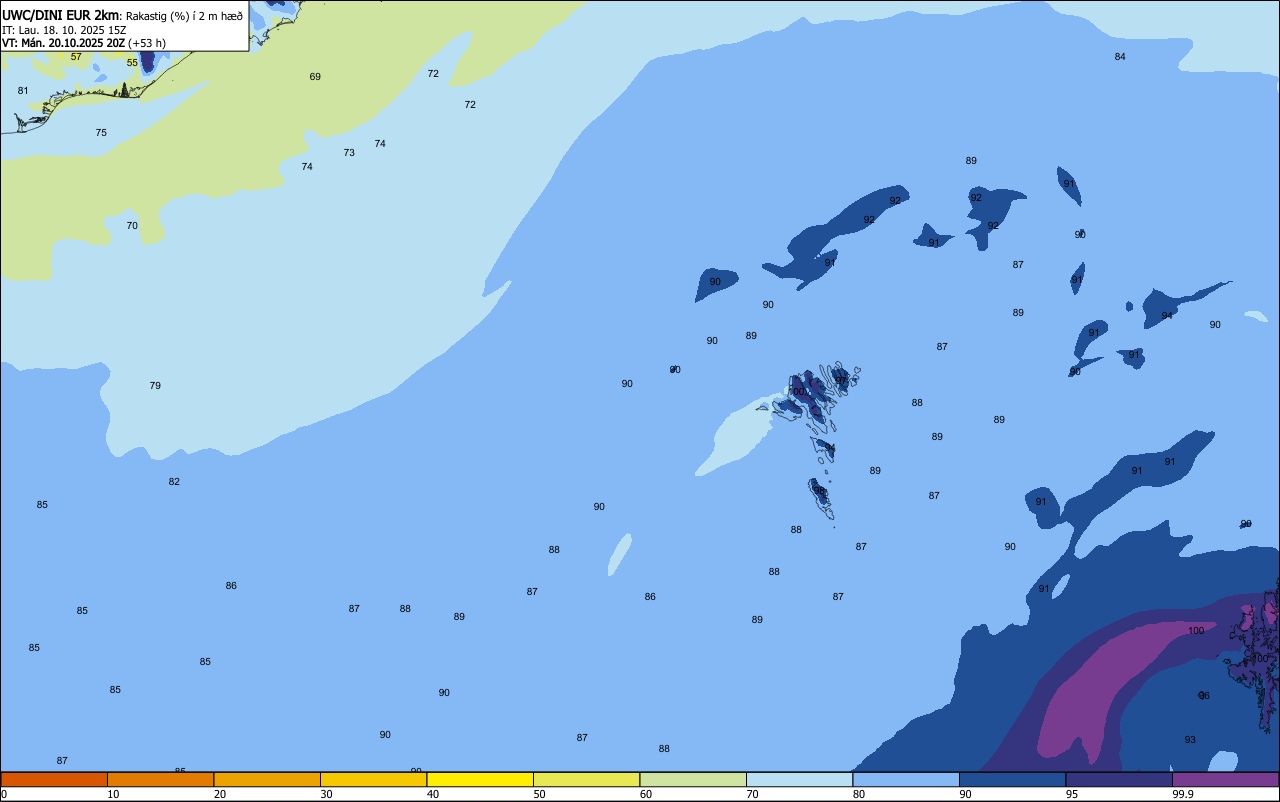Click the navy 95–99.9 legend swatch
The height and width of the screenshot is (802, 1280).
(1119, 779)
